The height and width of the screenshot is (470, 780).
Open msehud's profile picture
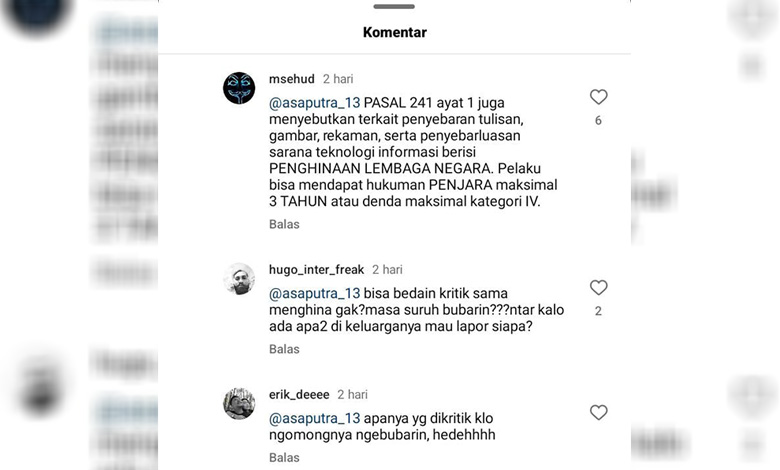239,88
